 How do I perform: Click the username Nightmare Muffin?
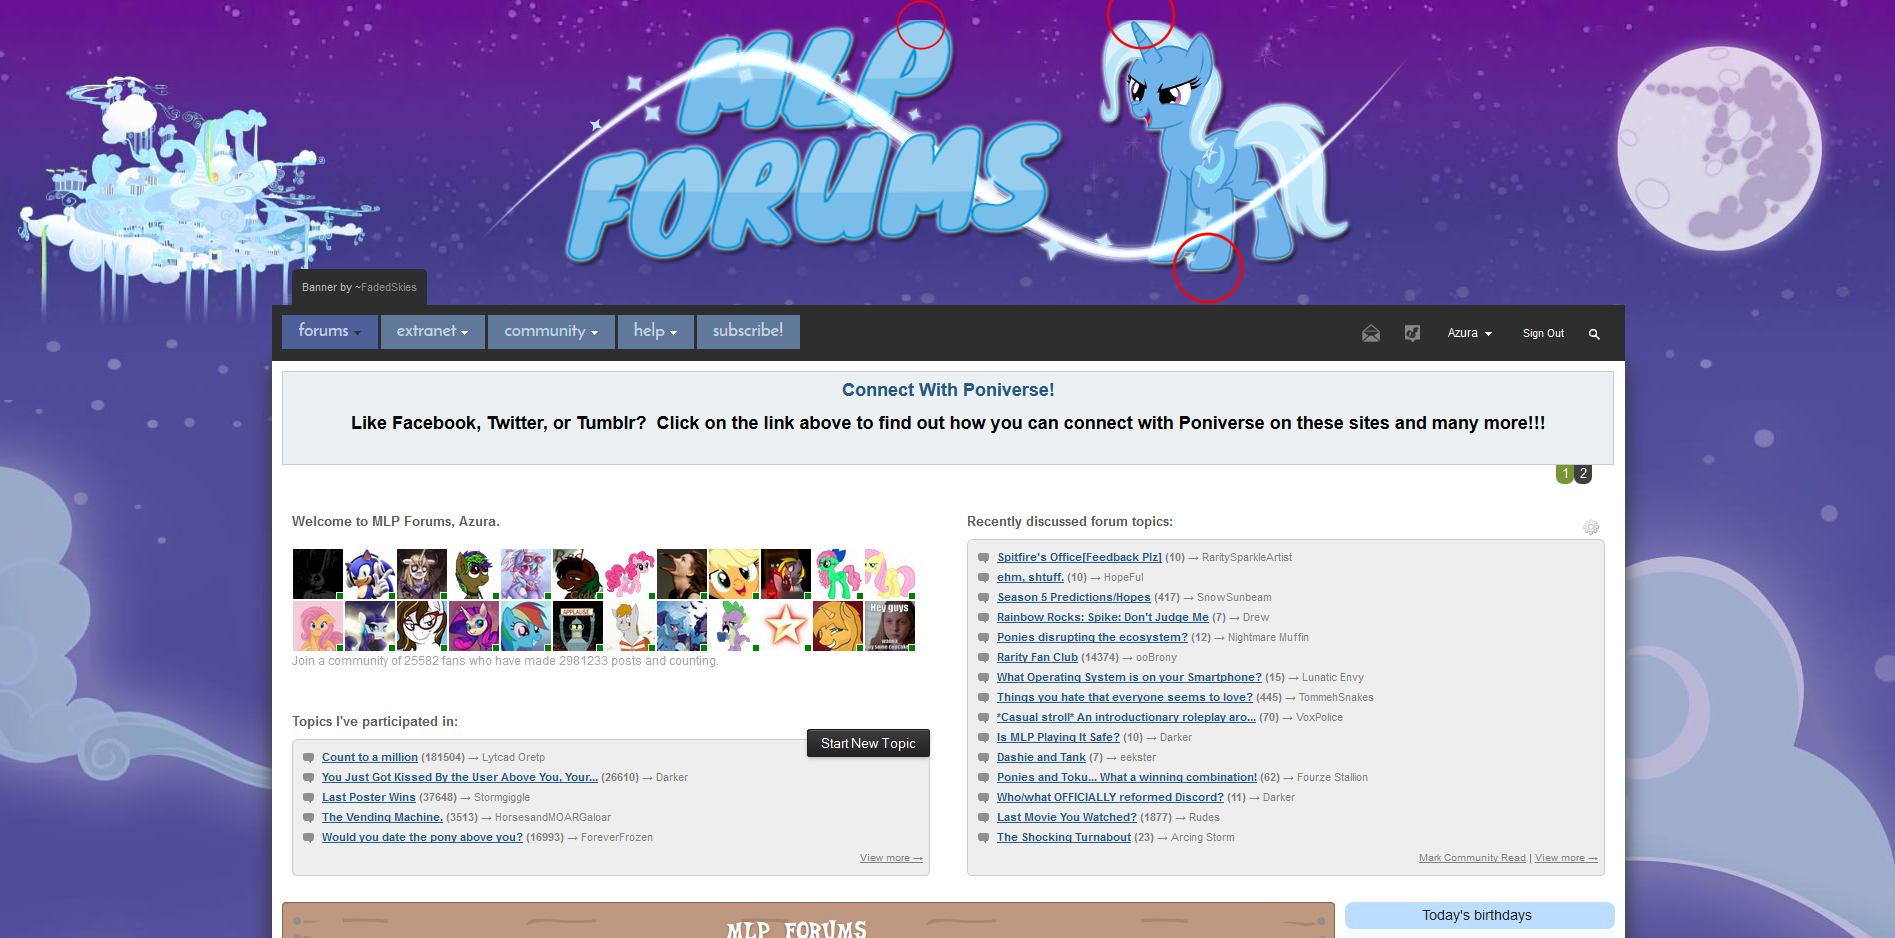pos(1268,638)
